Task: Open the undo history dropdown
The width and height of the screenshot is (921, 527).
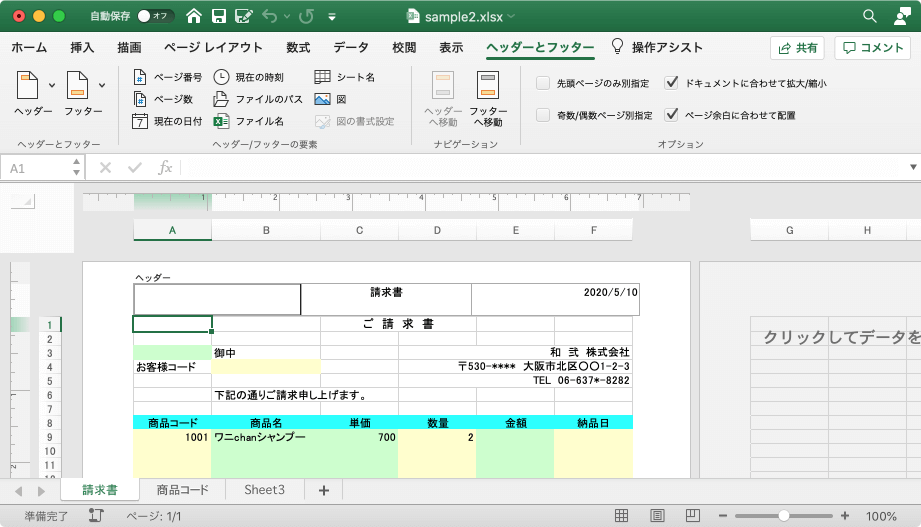Action: point(287,17)
